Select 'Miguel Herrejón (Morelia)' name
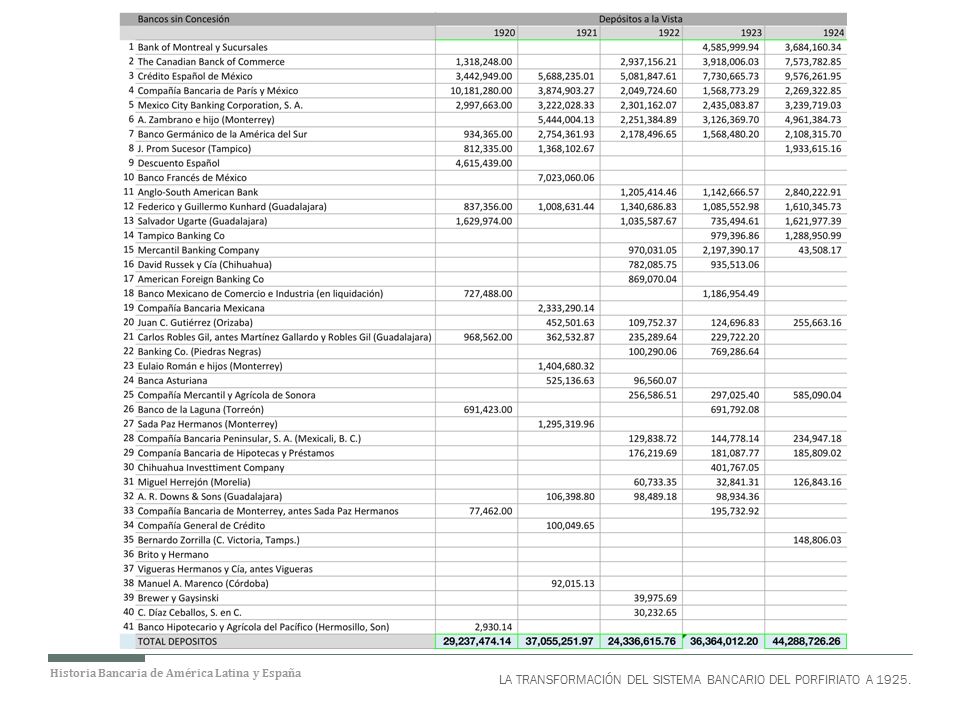The image size is (960, 720). coord(193,482)
